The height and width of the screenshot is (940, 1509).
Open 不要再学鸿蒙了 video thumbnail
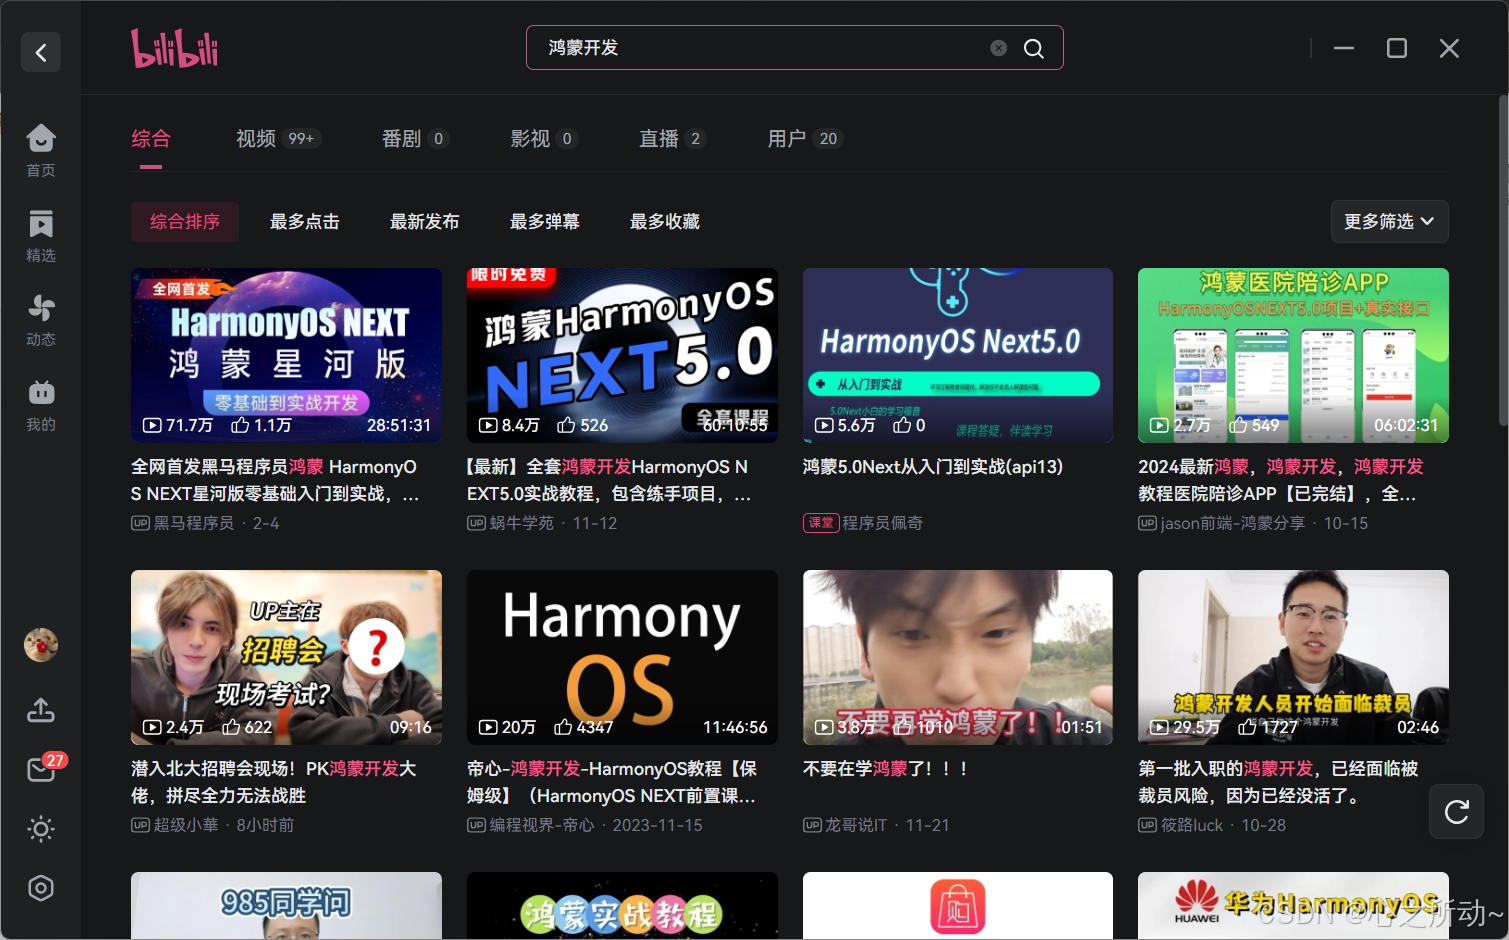pyautogui.click(x=958, y=657)
